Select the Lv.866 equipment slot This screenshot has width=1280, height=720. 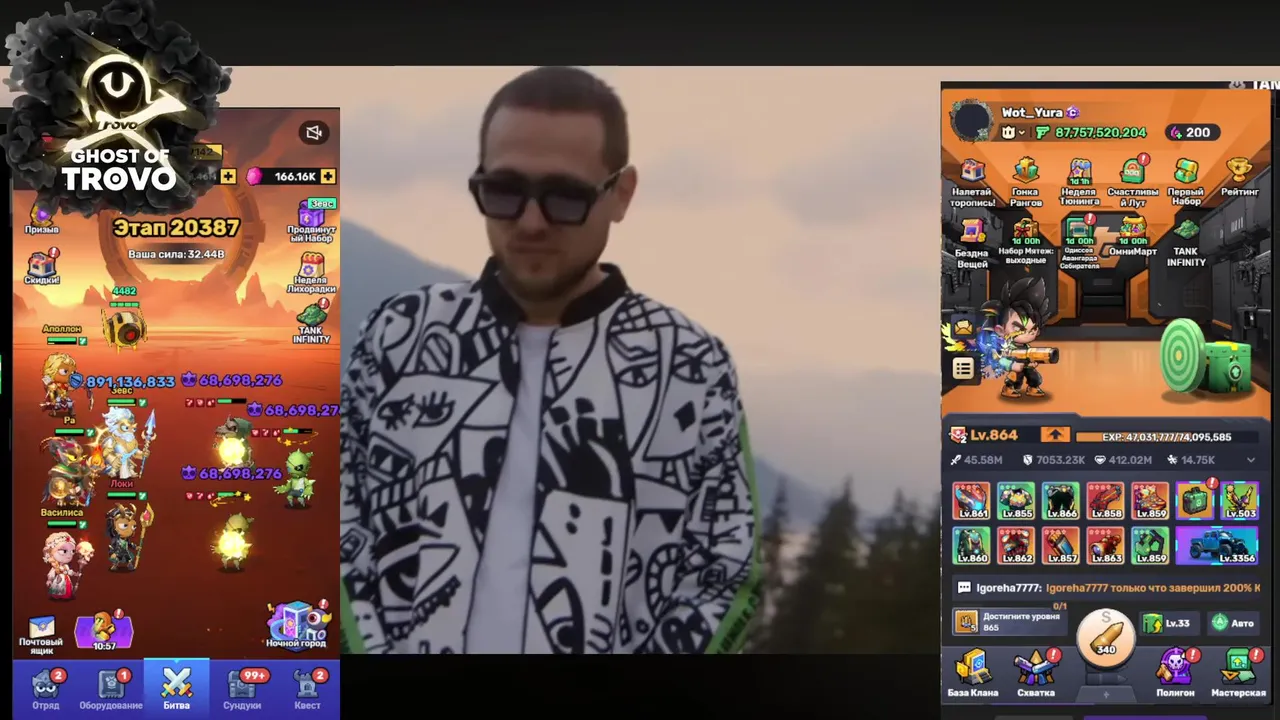pos(1061,501)
